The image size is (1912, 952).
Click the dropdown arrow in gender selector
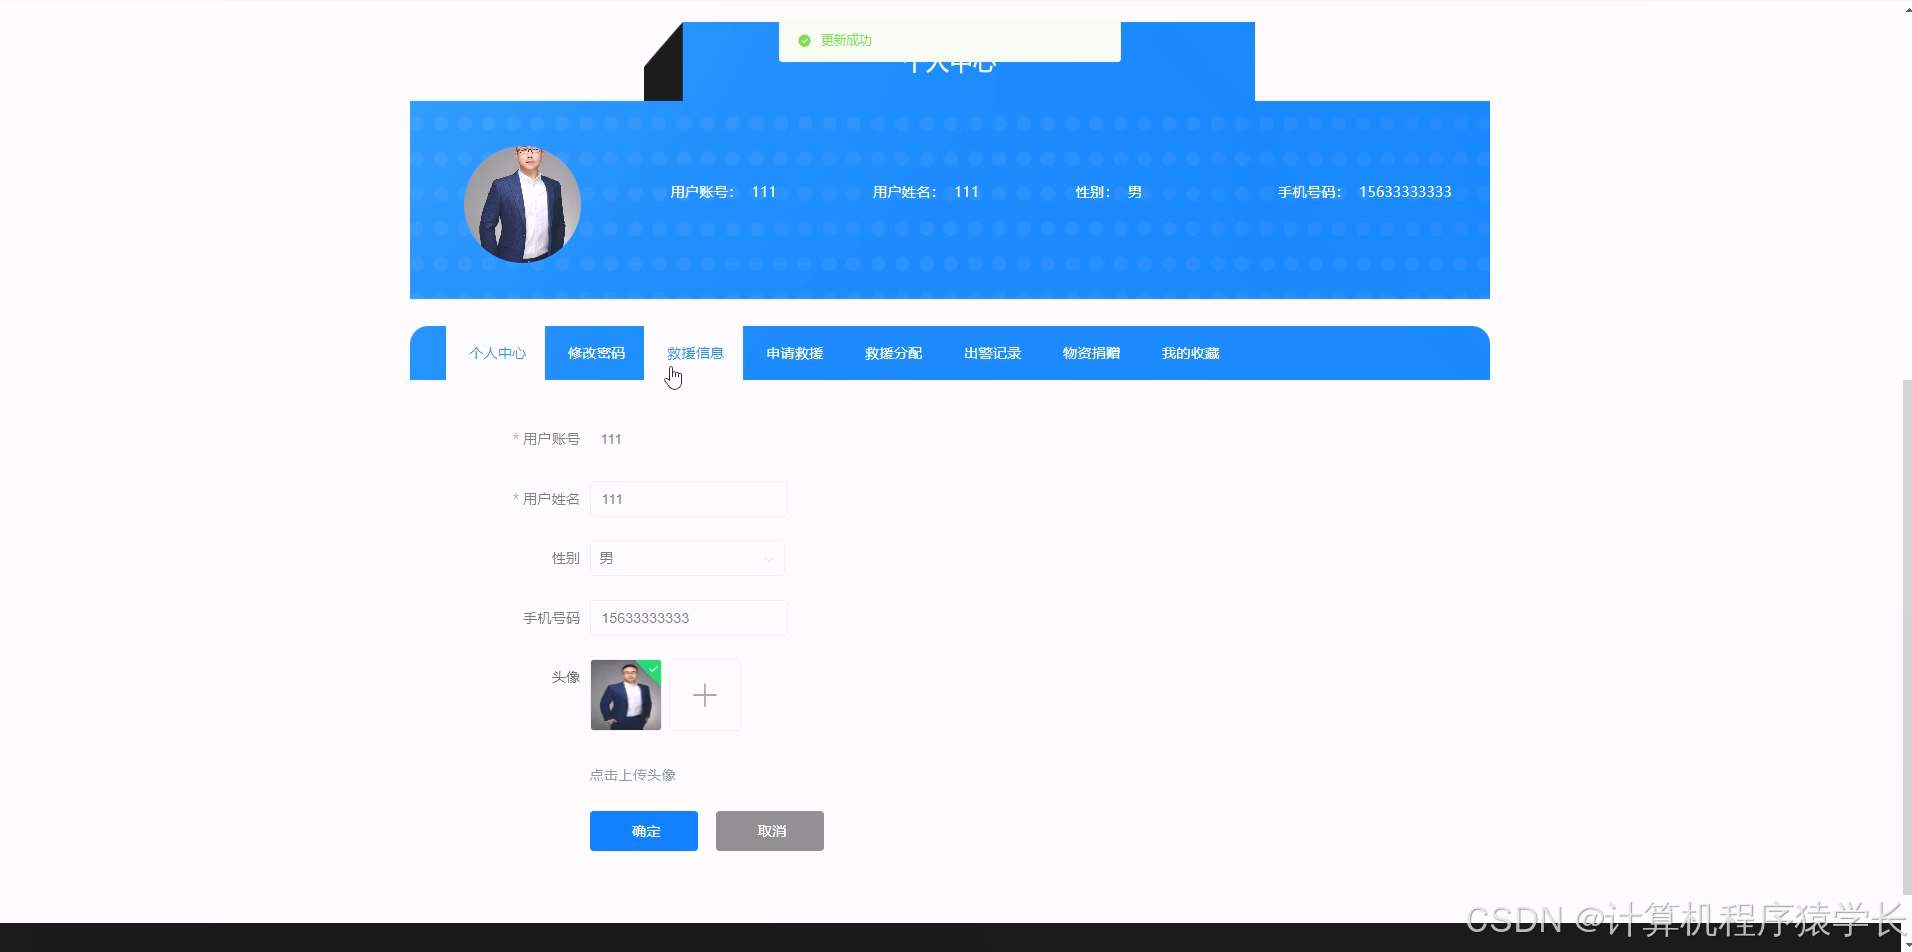(x=767, y=557)
